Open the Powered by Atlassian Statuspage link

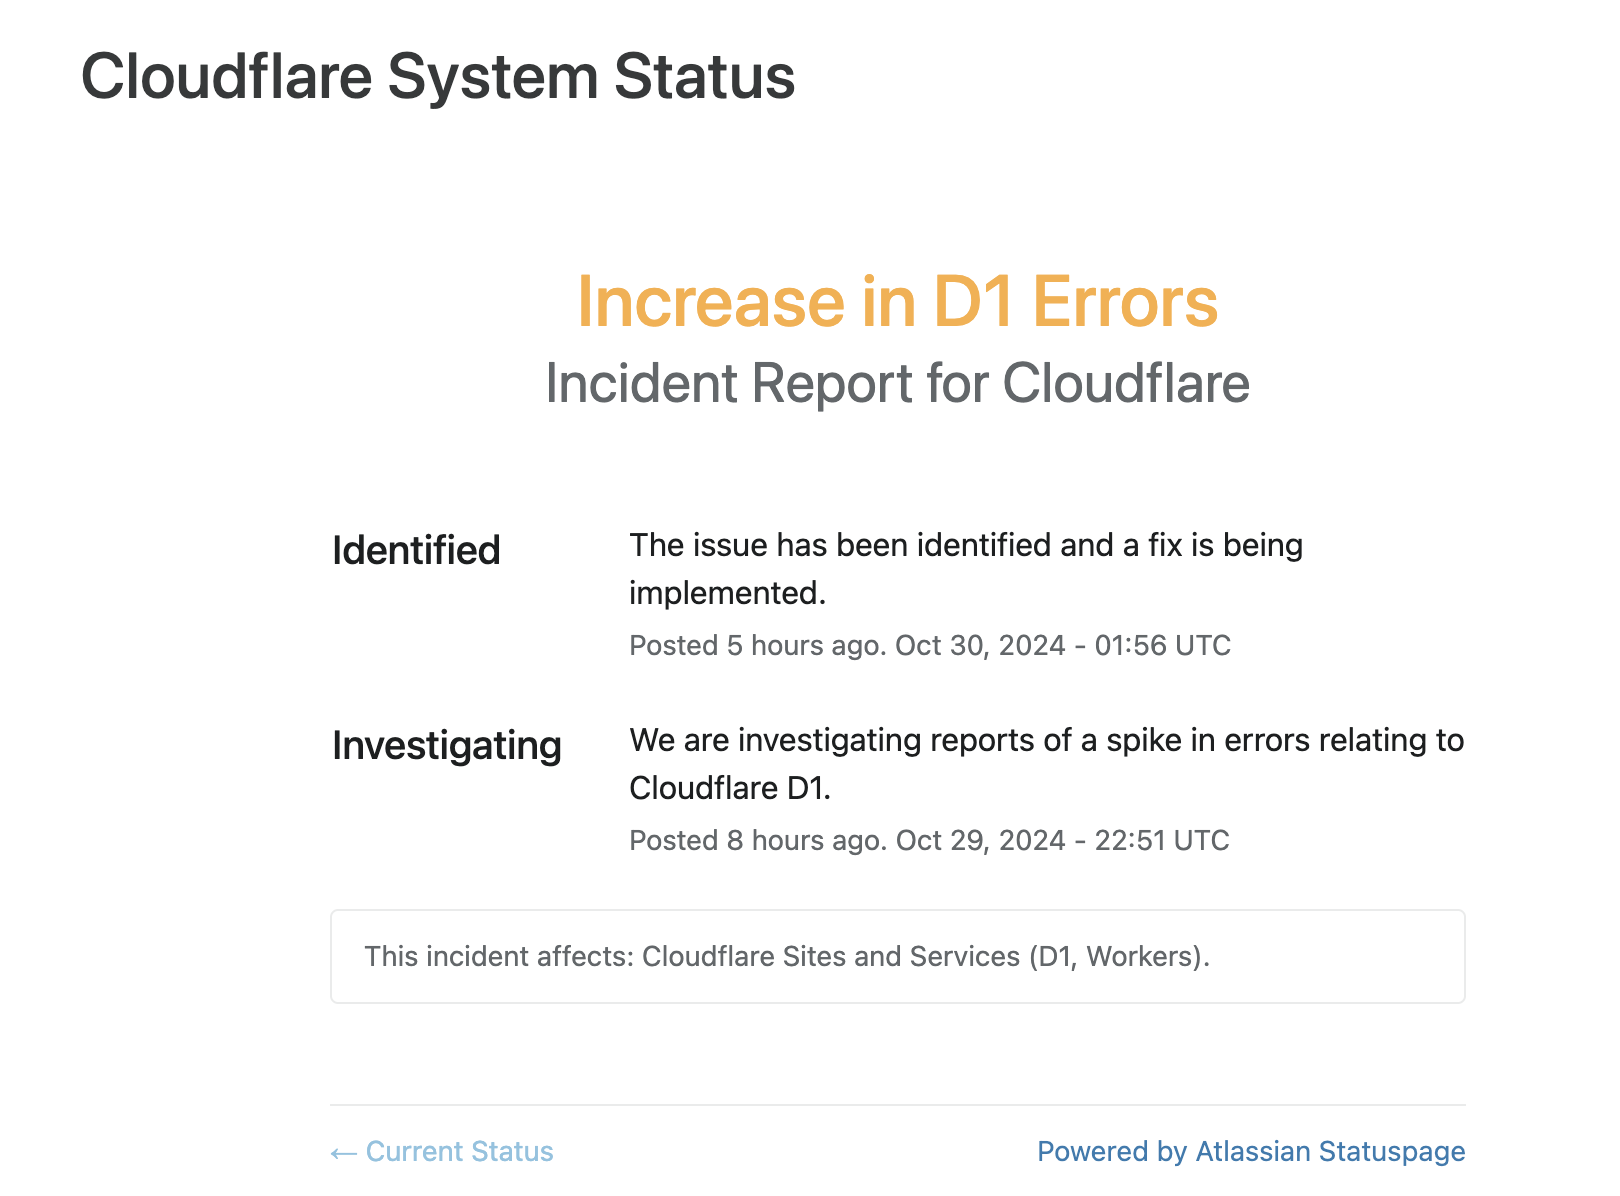1250,1152
